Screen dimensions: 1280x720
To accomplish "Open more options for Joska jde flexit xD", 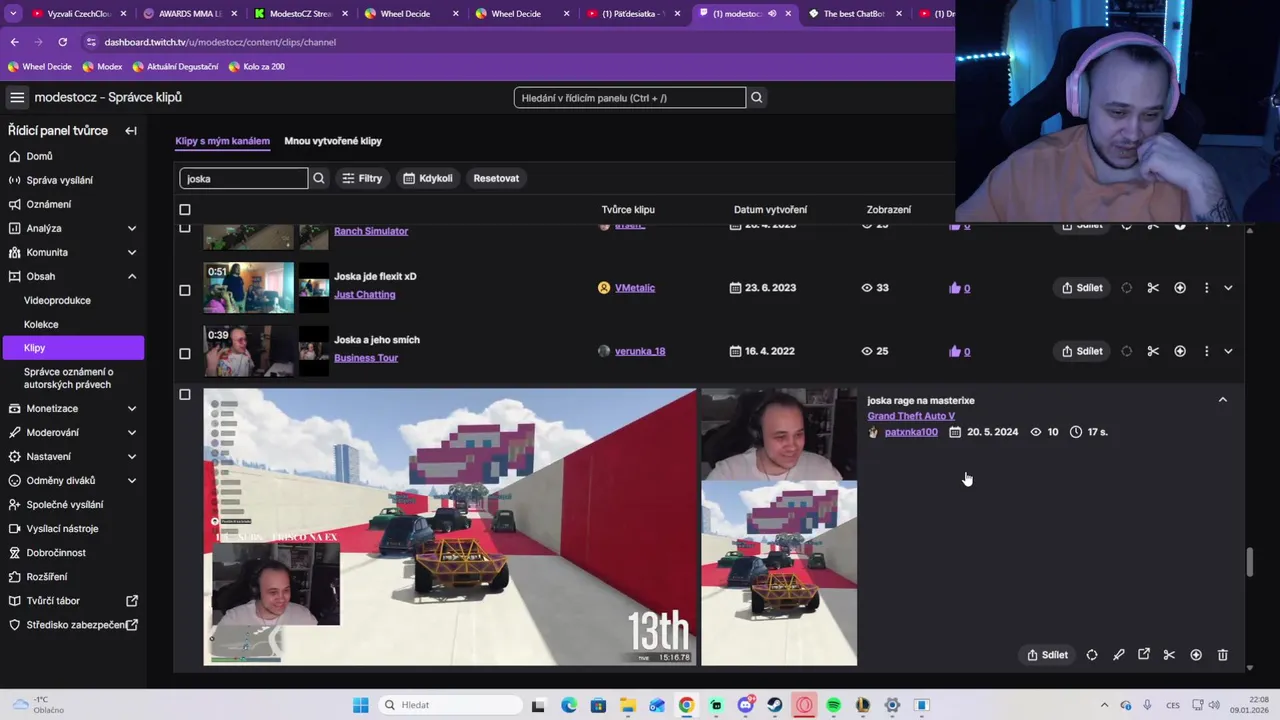I will click(1206, 288).
